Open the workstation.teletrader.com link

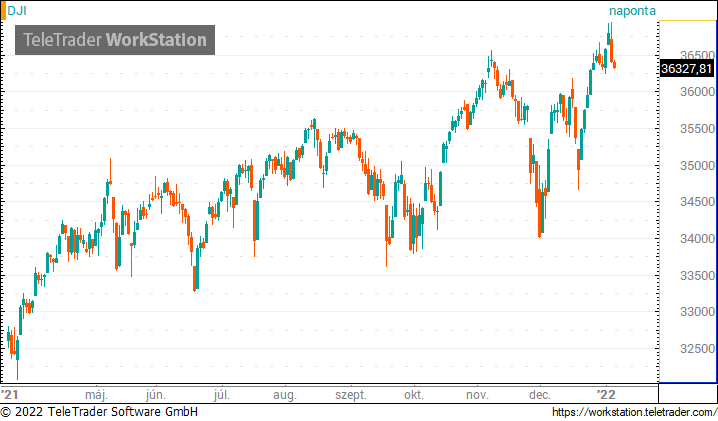pos(635,412)
